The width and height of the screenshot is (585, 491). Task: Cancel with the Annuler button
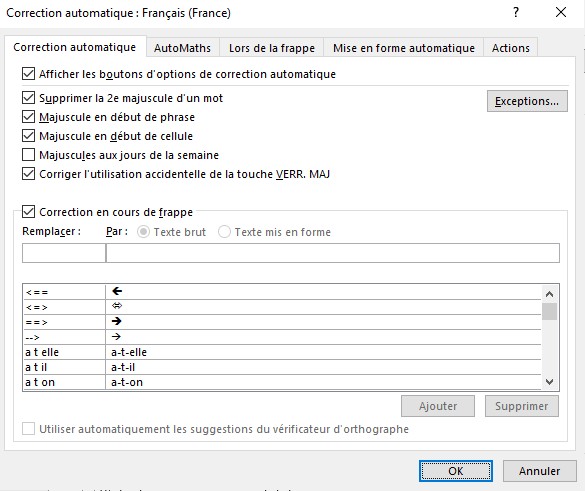[x=539, y=471]
